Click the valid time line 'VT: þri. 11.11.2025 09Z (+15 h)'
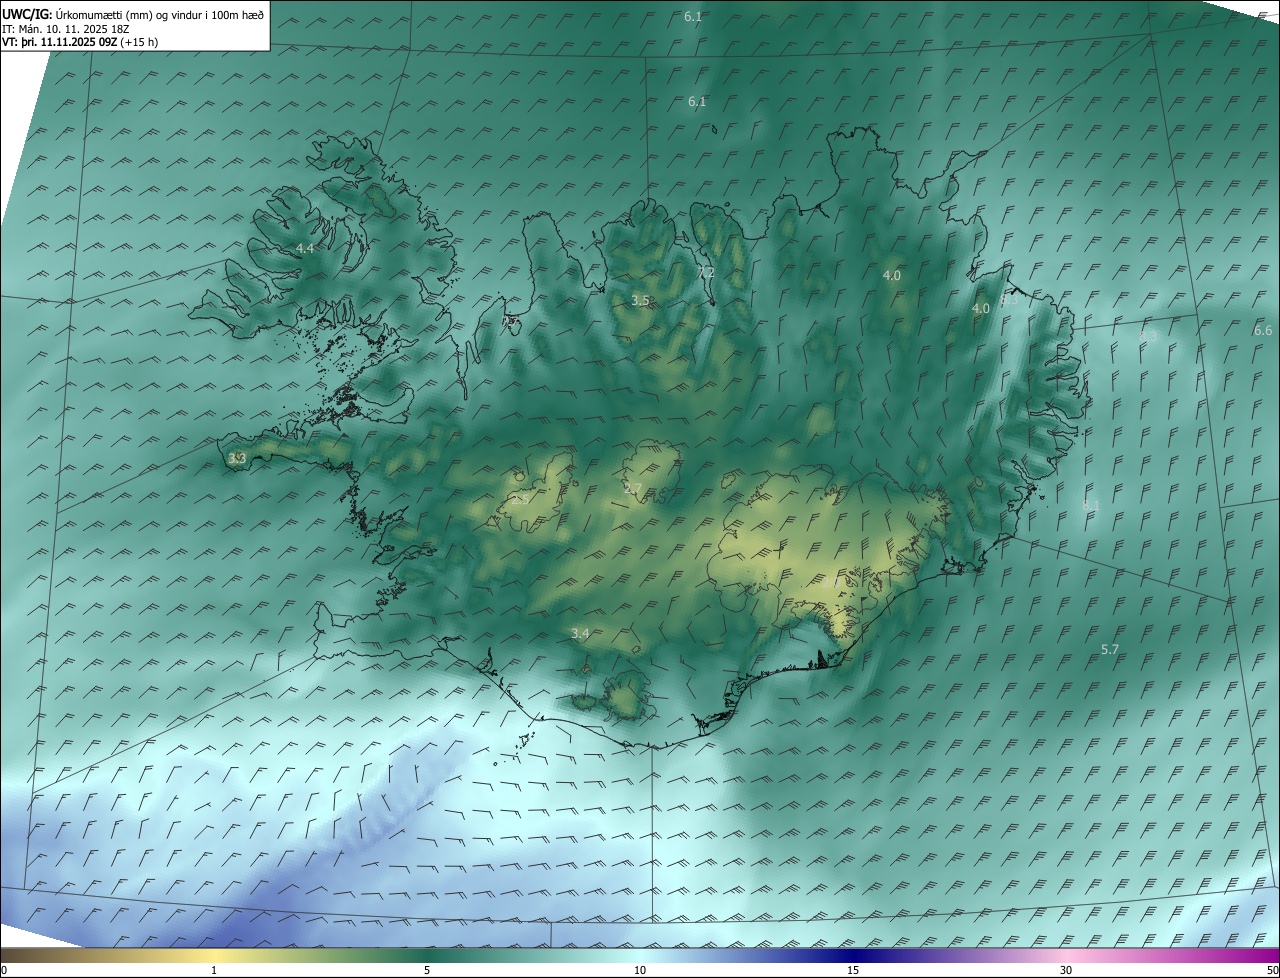1280x978 pixels. [80, 42]
